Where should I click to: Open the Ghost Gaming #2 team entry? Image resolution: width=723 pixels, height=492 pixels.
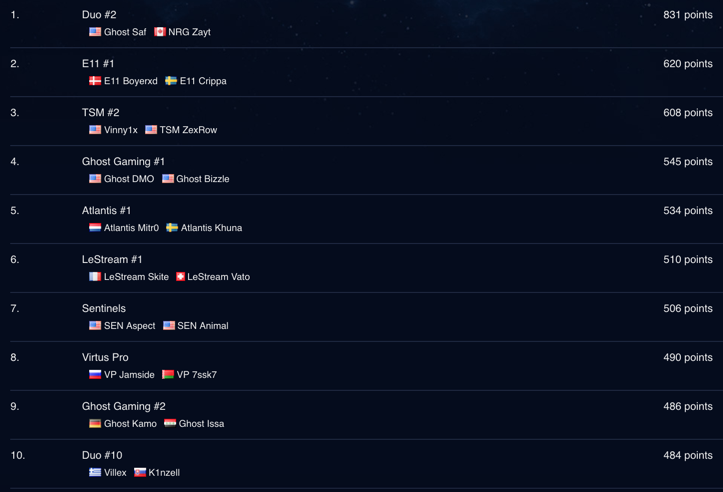point(124,406)
